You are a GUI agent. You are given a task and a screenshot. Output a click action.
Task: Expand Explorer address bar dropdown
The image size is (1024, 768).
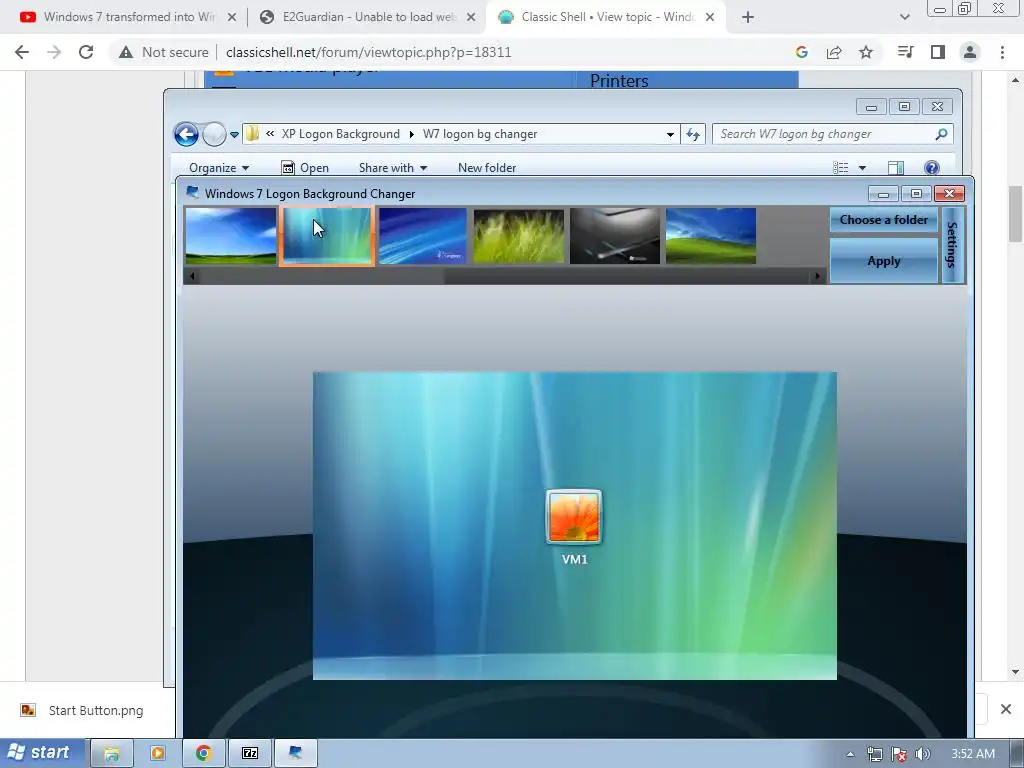pos(670,135)
